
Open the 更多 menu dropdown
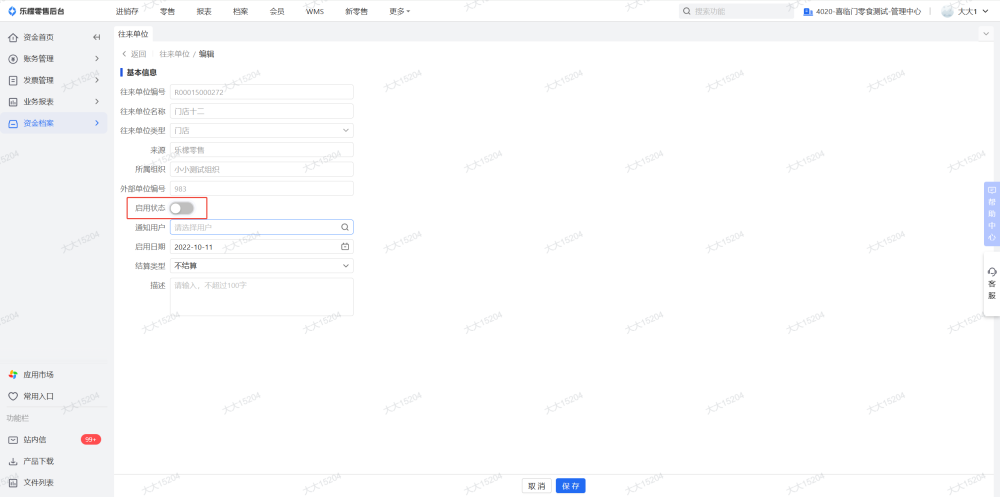click(400, 11)
